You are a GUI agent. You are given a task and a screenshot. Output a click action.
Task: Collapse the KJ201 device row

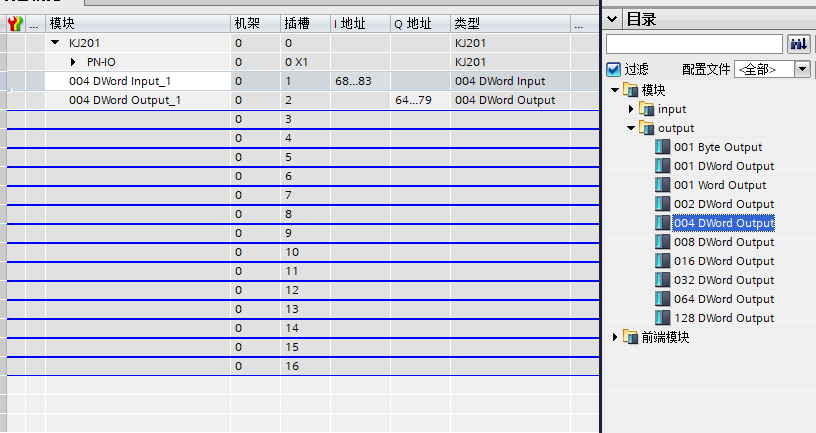(x=55, y=43)
